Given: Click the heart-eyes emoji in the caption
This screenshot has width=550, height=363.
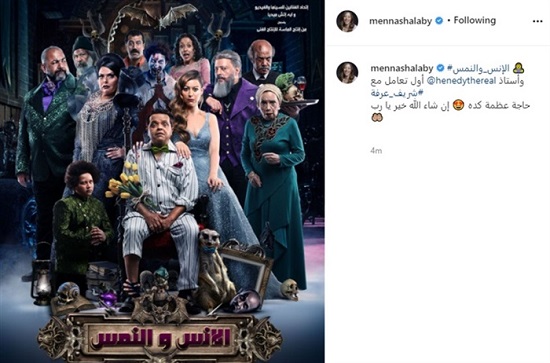Looking at the screenshot, I should [x=458, y=105].
